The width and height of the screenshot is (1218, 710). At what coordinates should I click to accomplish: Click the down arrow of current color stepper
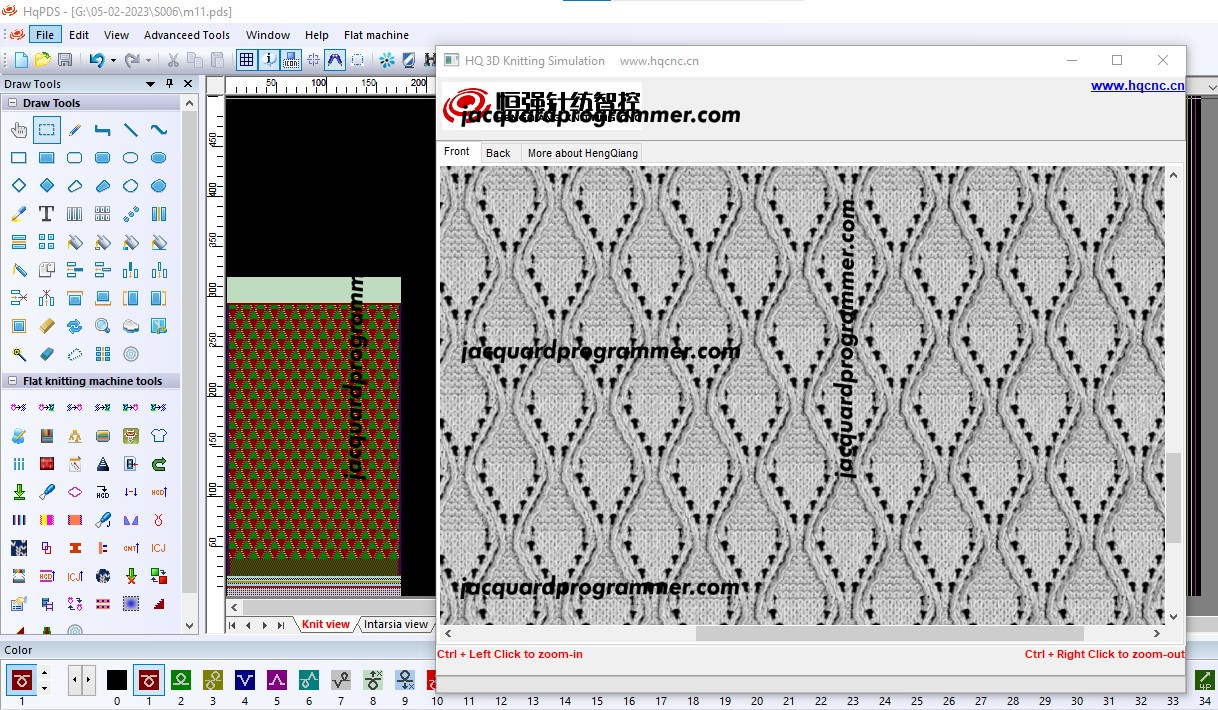coord(44,688)
